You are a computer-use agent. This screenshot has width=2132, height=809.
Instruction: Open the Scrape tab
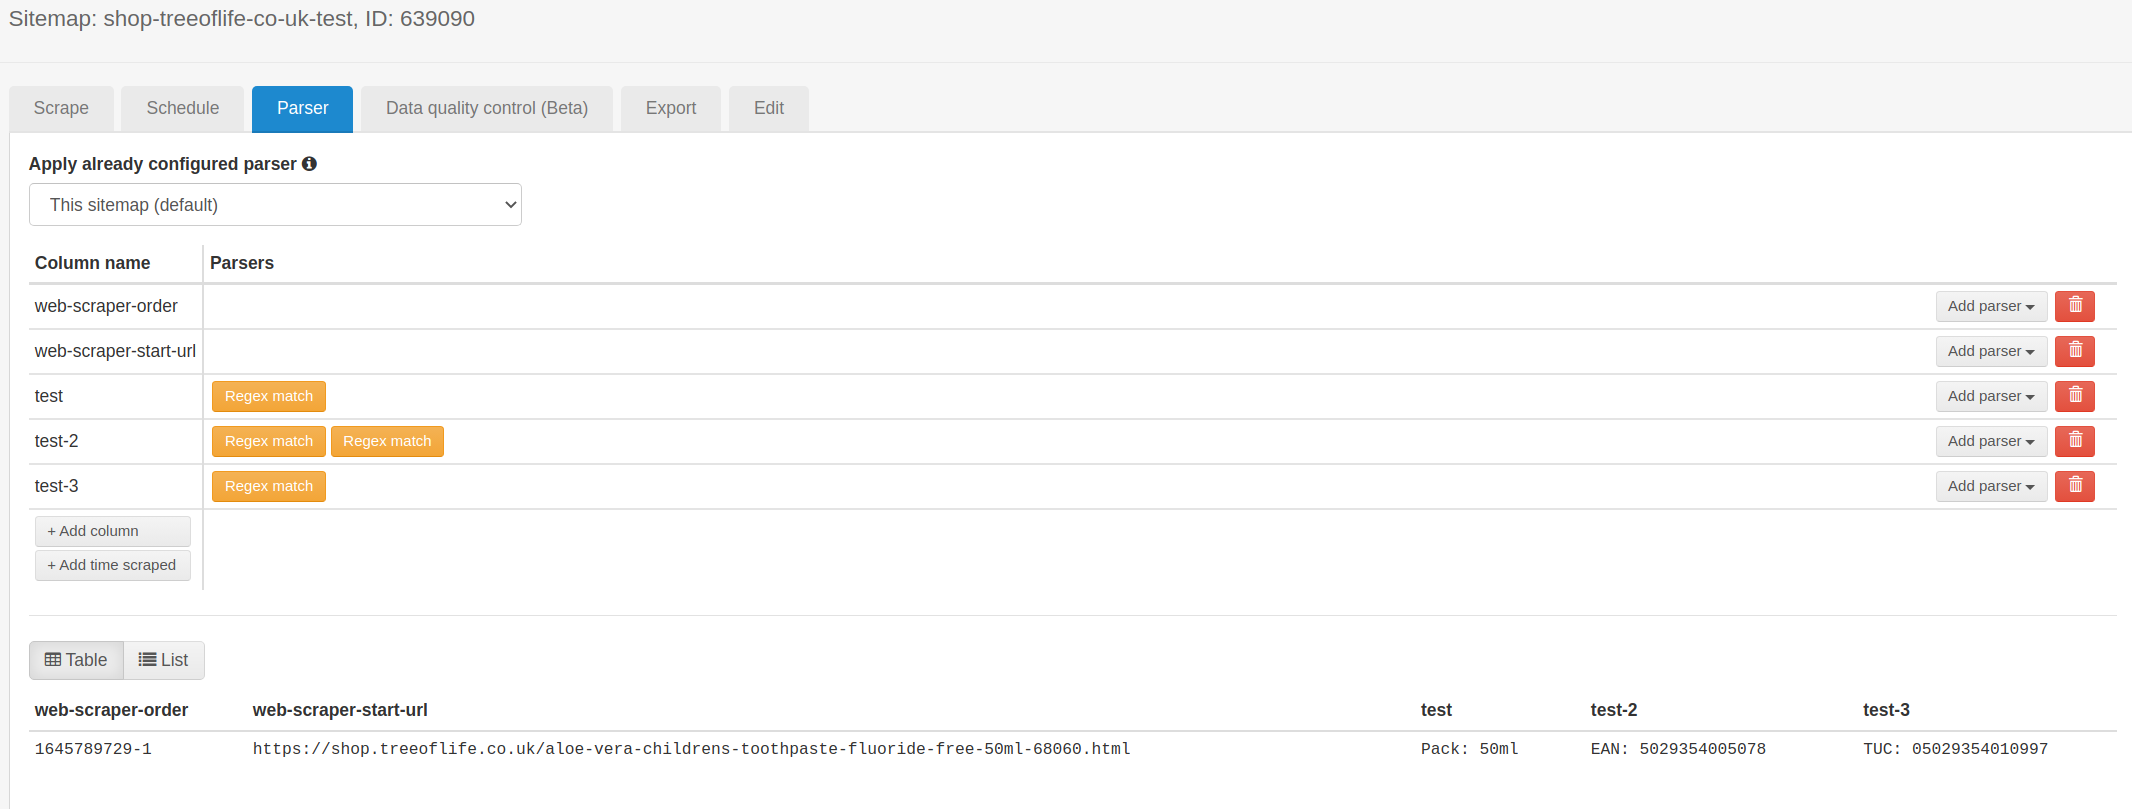point(61,108)
